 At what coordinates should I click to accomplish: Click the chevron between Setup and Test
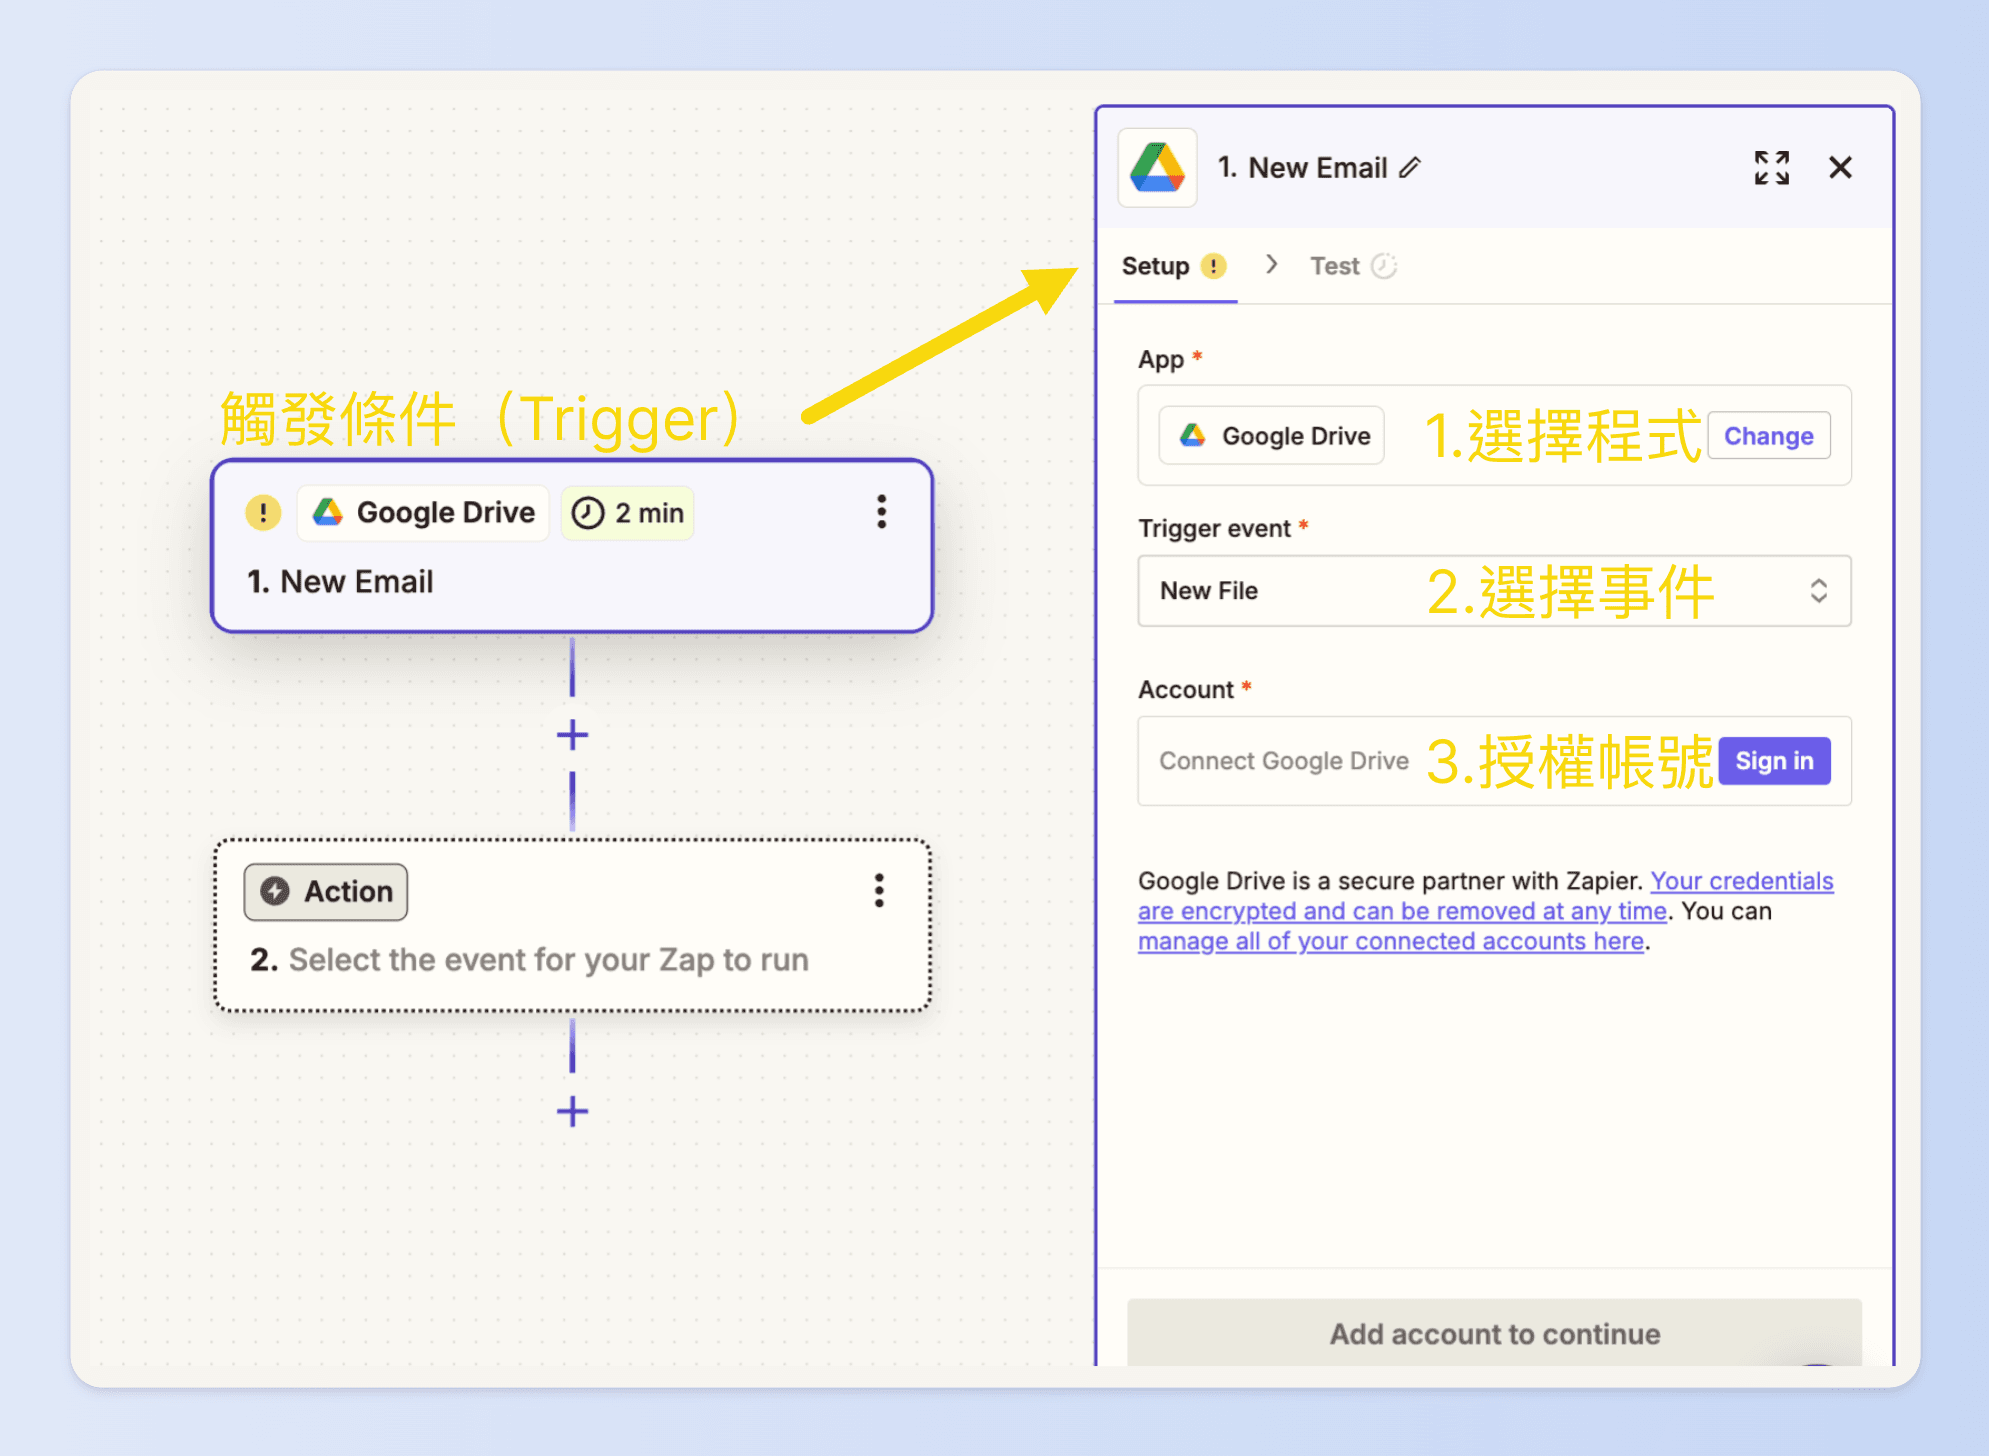coord(1271,265)
